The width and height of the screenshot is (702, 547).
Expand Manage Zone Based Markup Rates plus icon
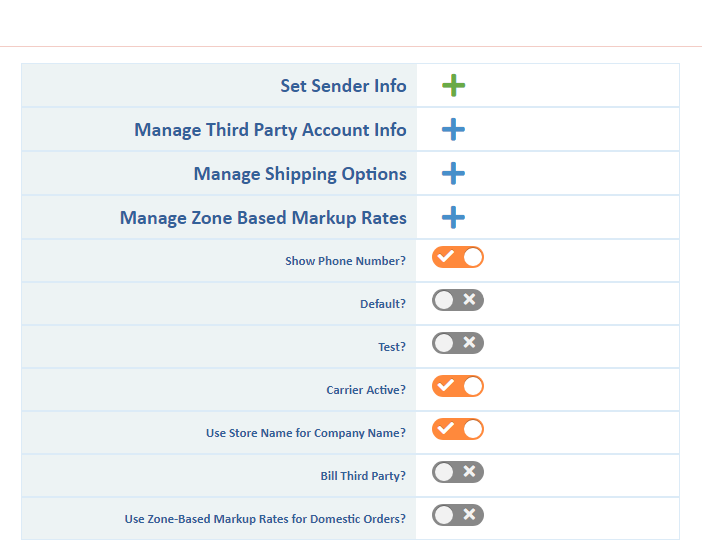[453, 217]
